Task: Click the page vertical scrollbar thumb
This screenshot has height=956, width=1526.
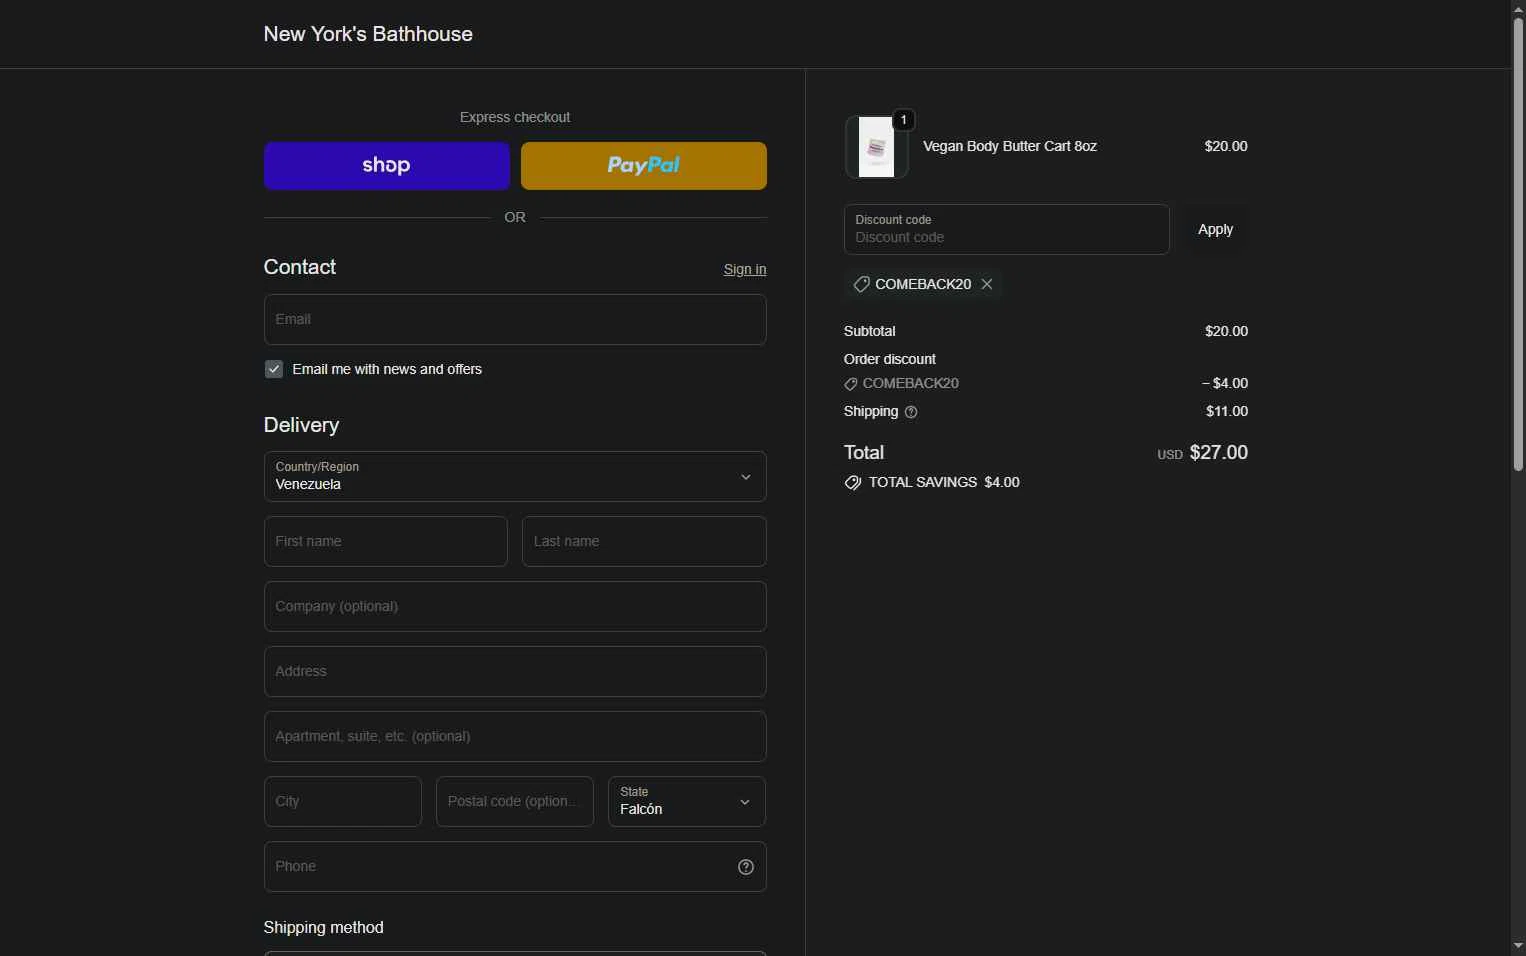Action: pos(1518,243)
